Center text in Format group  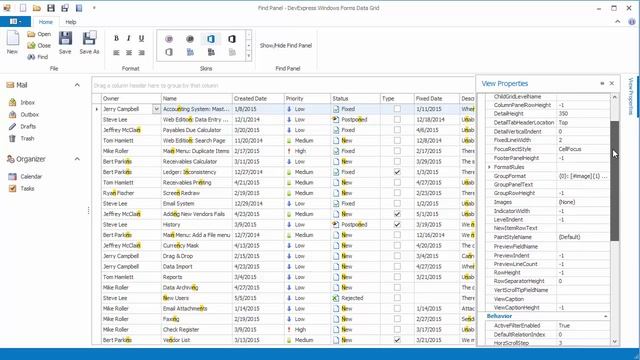pos(129,53)
